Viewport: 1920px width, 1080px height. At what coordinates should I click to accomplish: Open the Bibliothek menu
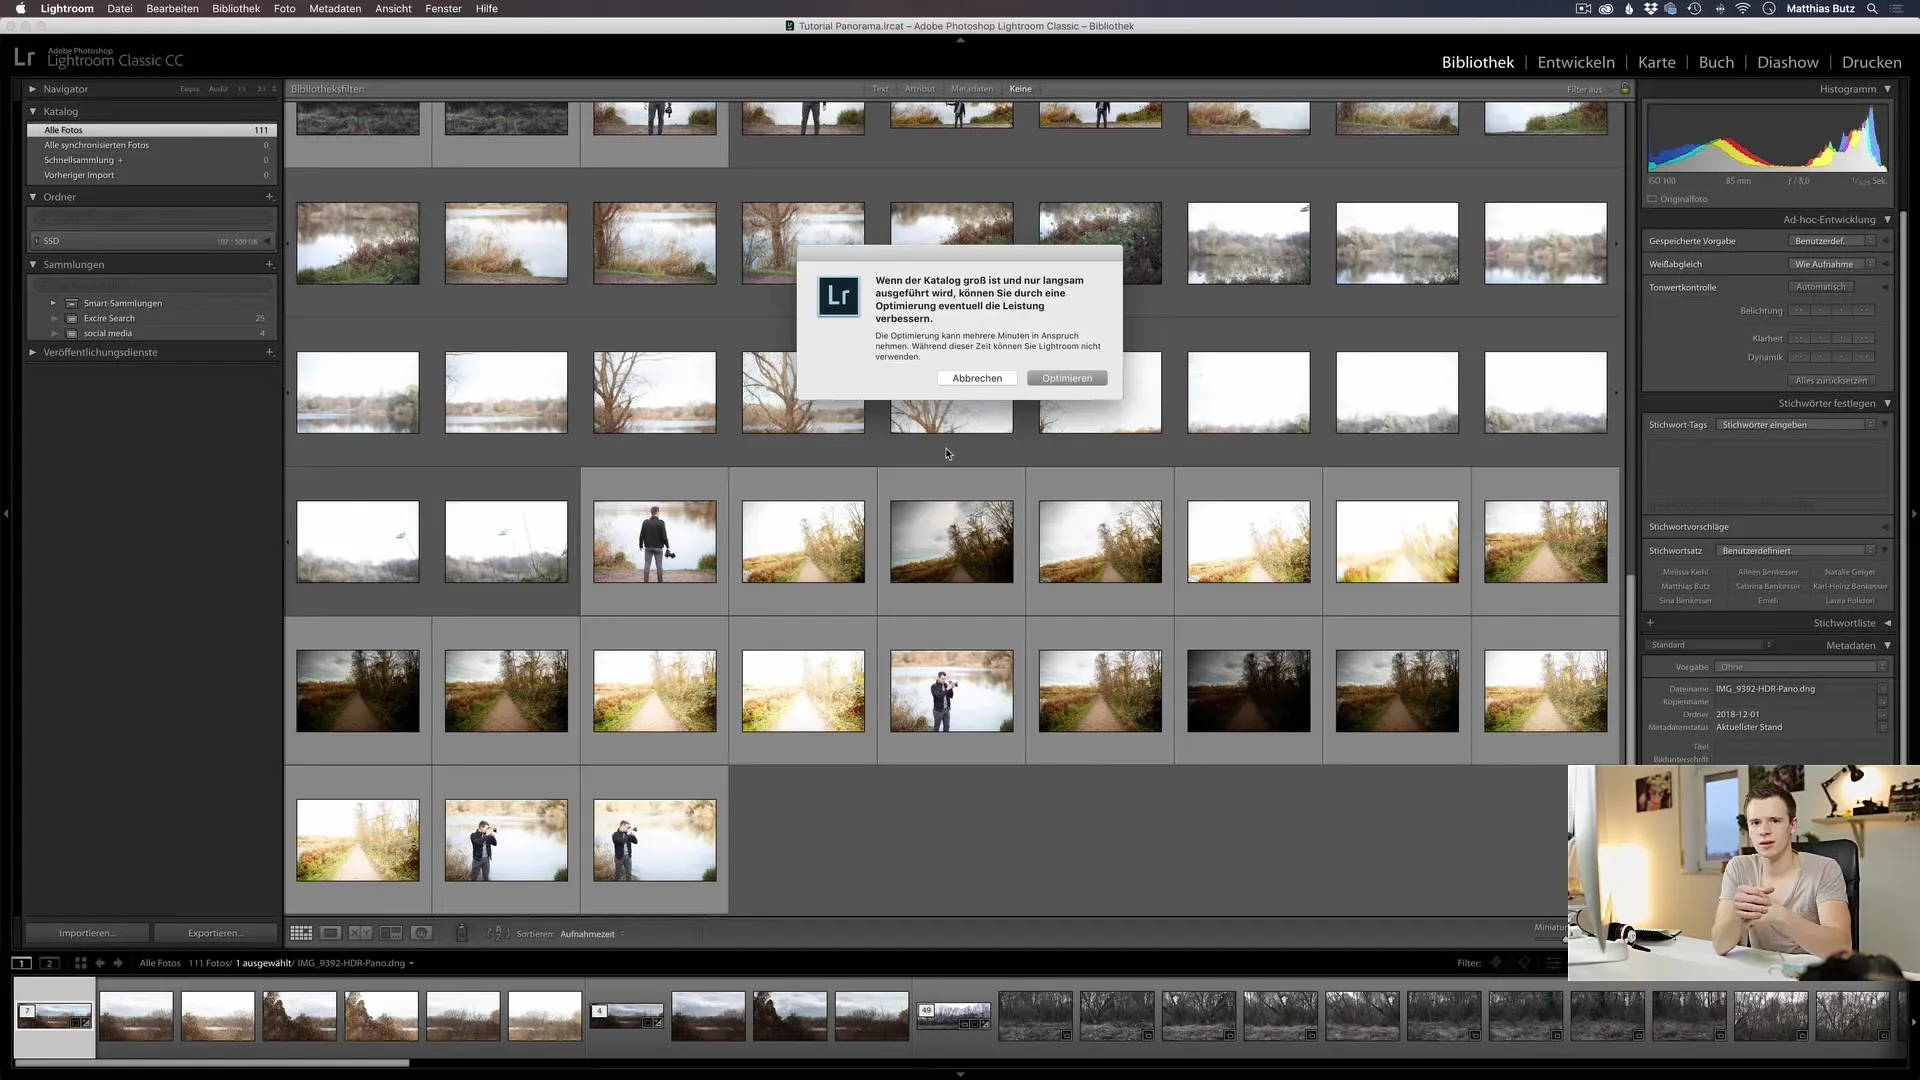pyautogui.click(x=236, y=8)
